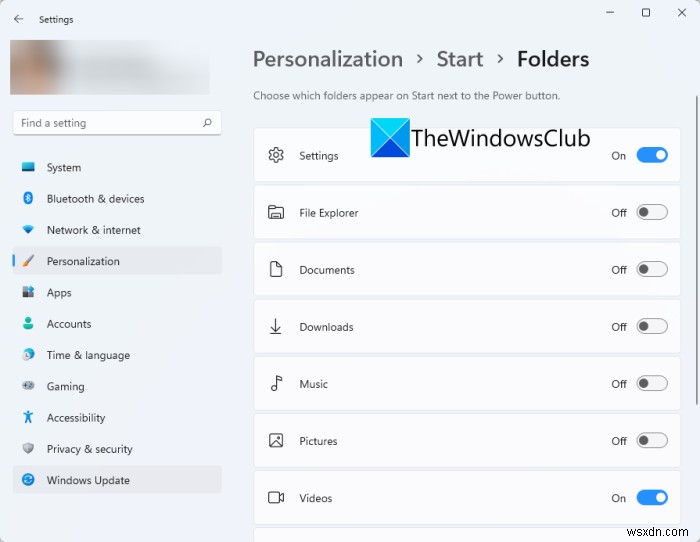Click the Settings gear icon in folders list
Image resolution: width=700 pixels, height=542 pixels.
point(276,155)
